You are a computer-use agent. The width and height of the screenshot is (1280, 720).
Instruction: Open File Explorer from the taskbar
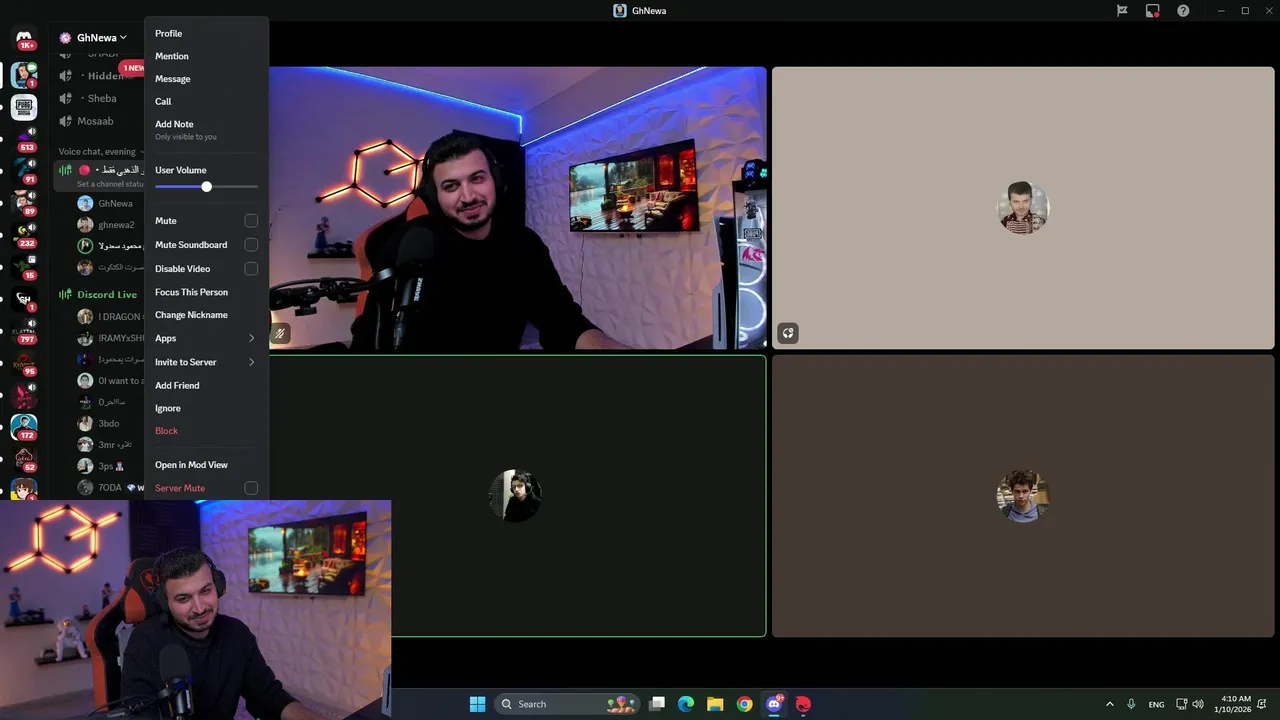click(715, 704)
